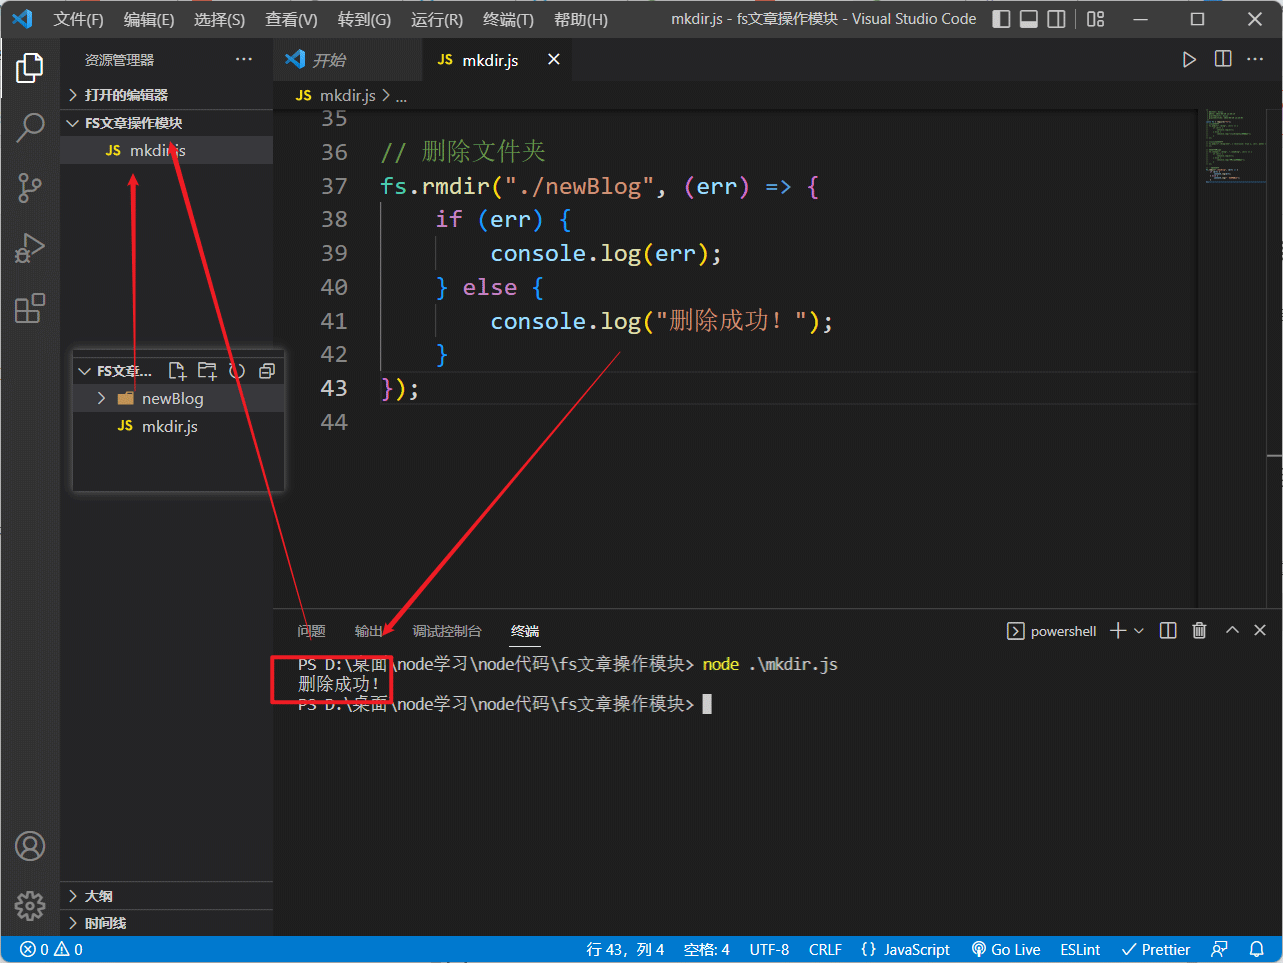Close the terminal panel
The height and width of the screenshot is (963, 1283).
tap(1260, 630)
